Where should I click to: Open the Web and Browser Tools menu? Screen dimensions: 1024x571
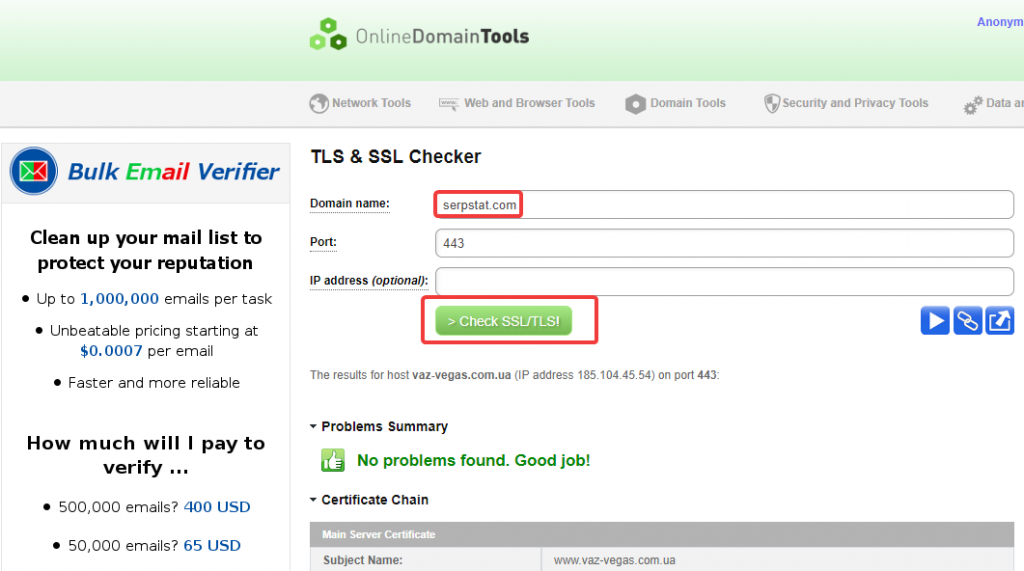(528, 103)
